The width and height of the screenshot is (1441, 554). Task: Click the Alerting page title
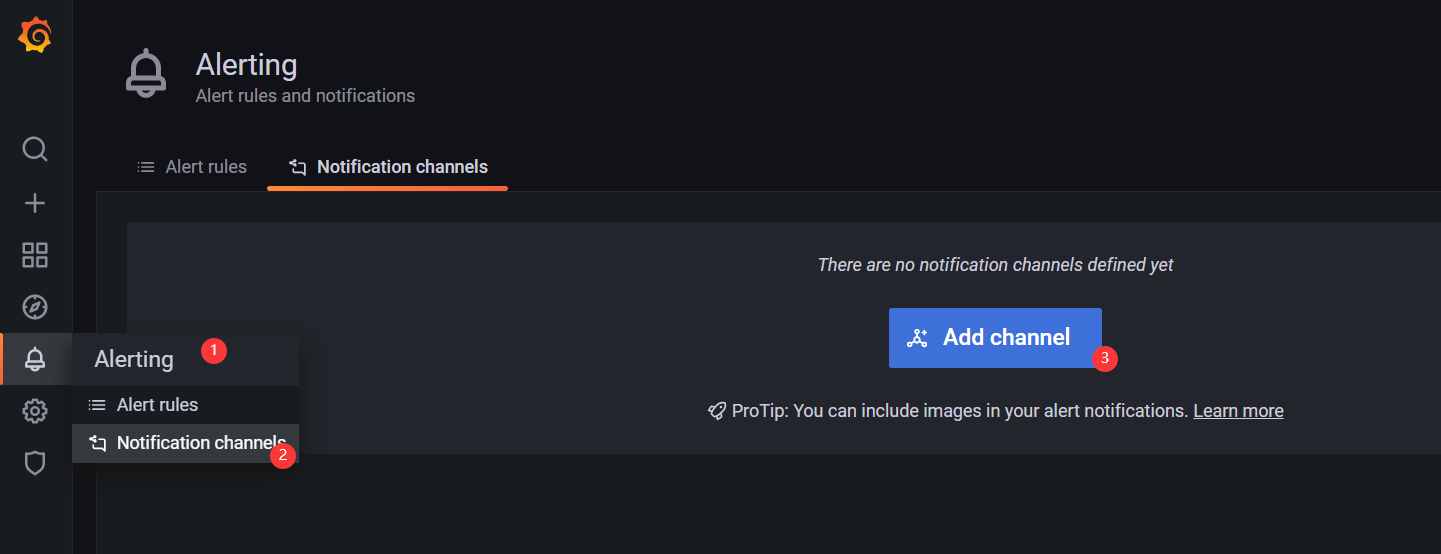coord(246,65)
